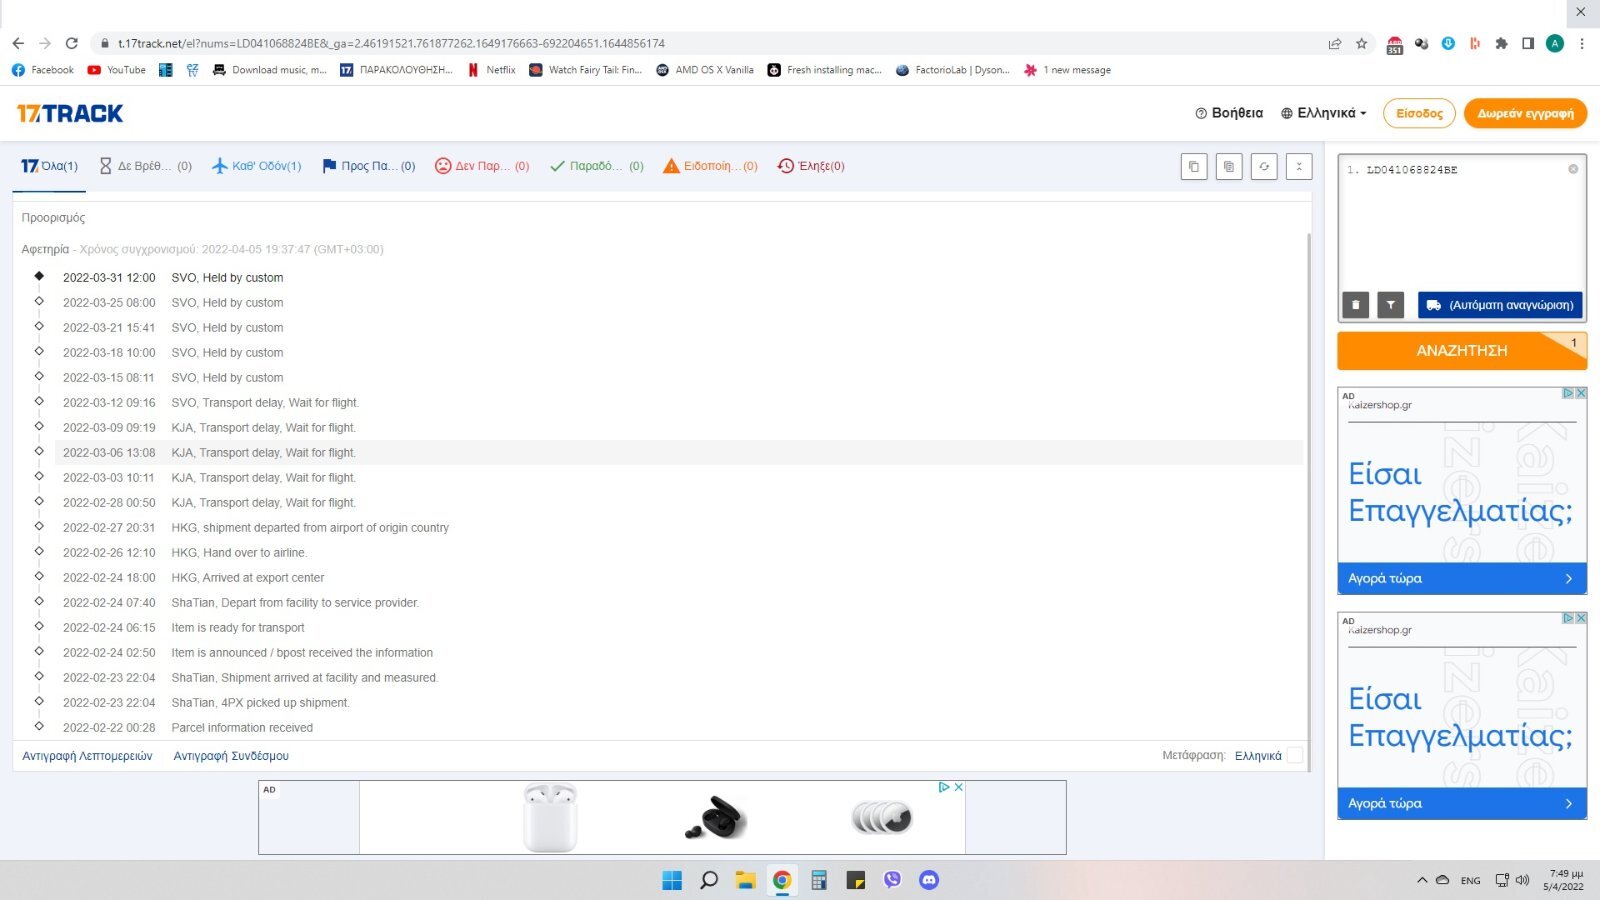Click the 17TRACK logo
1600x900 pixels.
70,113
